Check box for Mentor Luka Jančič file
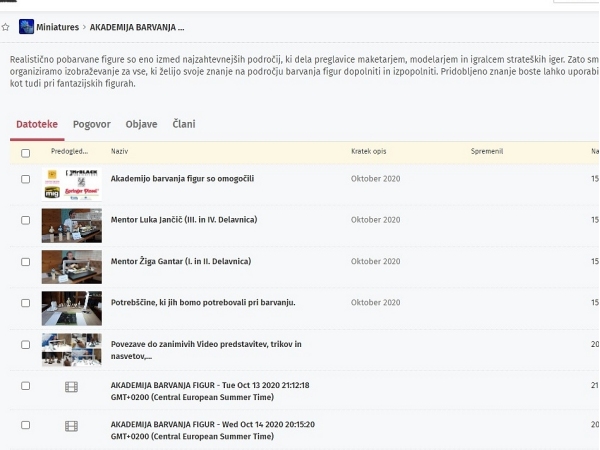600x450 pixels. click(26, 220)
